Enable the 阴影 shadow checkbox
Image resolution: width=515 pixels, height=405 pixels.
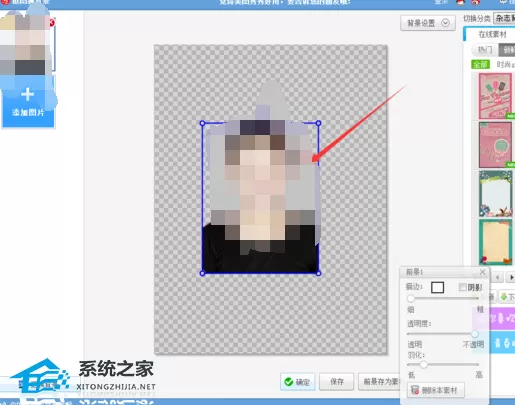point(462,287)
